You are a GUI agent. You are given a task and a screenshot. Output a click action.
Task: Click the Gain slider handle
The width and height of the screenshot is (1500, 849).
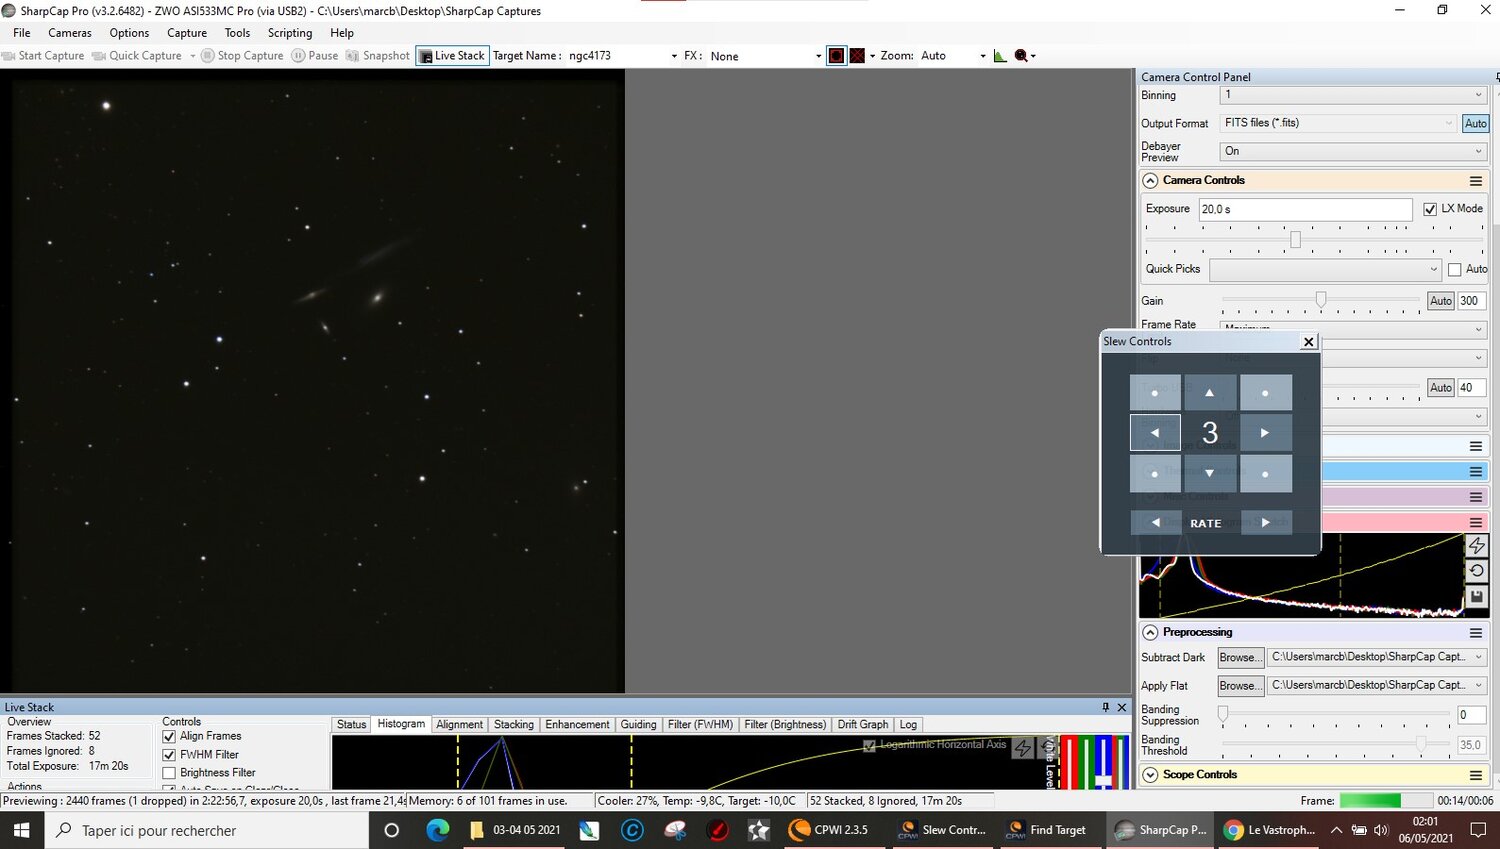(x=1321, y=300)
